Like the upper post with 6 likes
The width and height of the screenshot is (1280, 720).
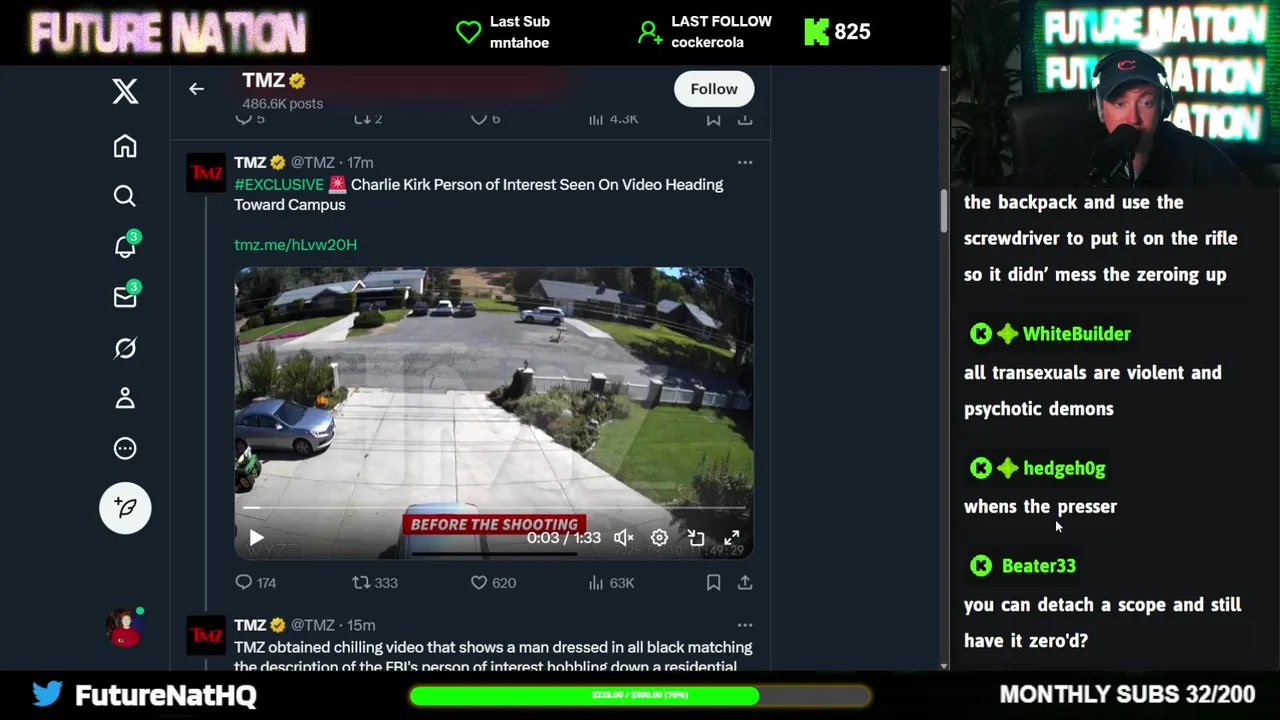click(x=485, y=119)
